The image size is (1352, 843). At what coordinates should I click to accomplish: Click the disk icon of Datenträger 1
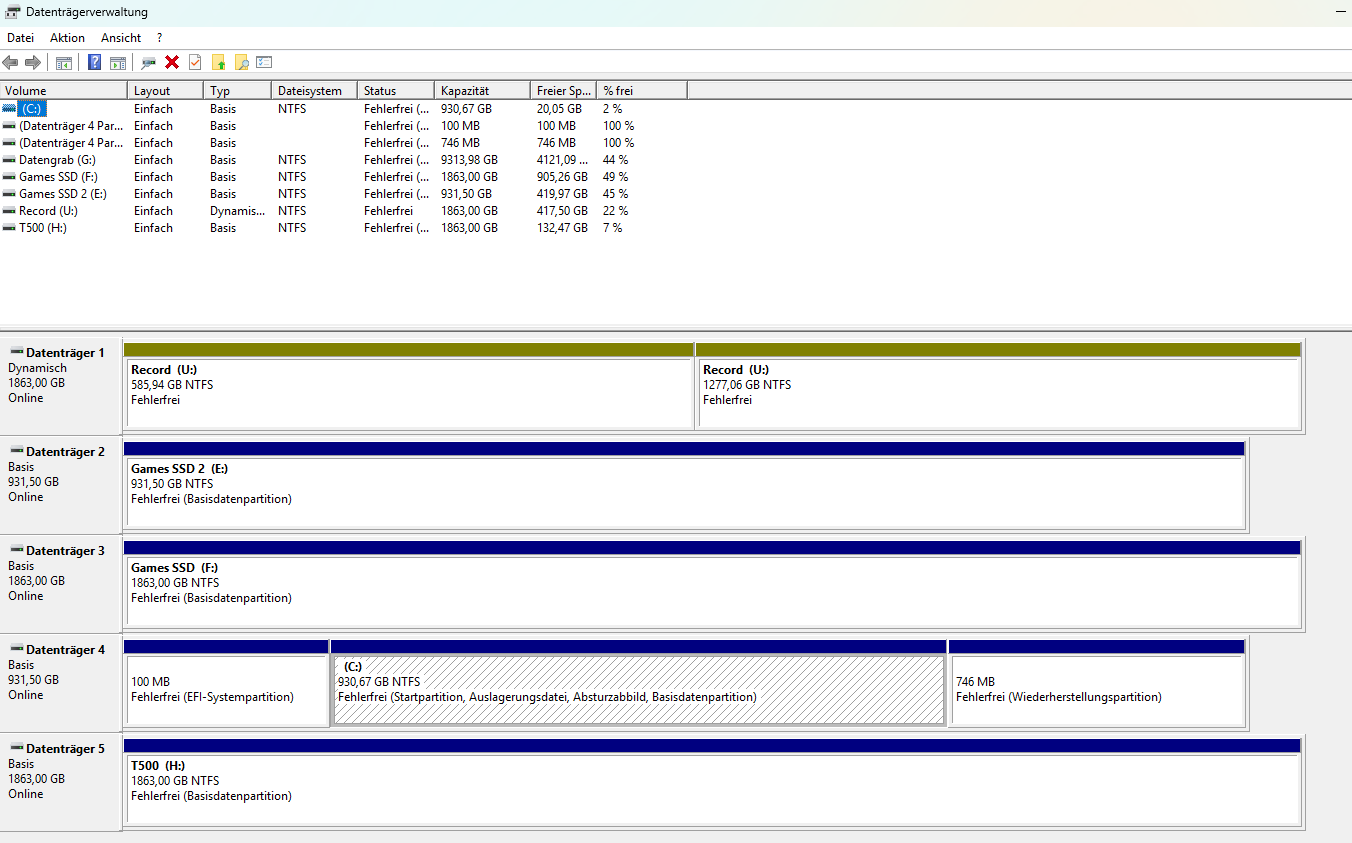pyautogui.click(x=16, y=352)
